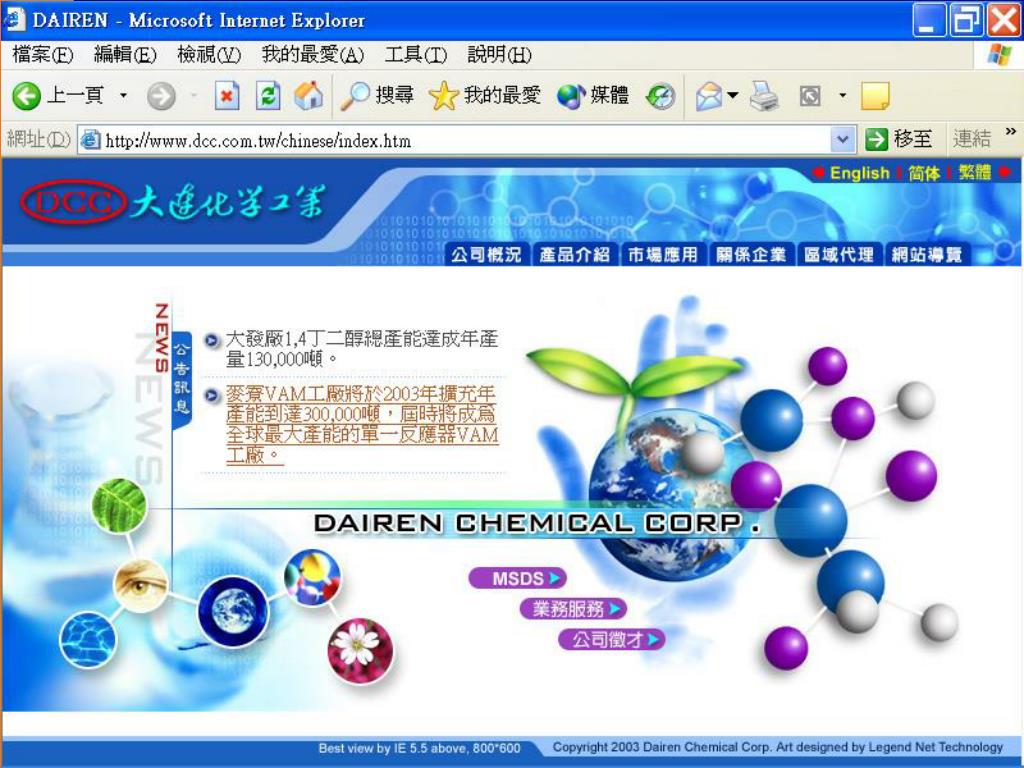1024x768 pixels.
Task: Switch language to English
Action: tap(859, 173)
